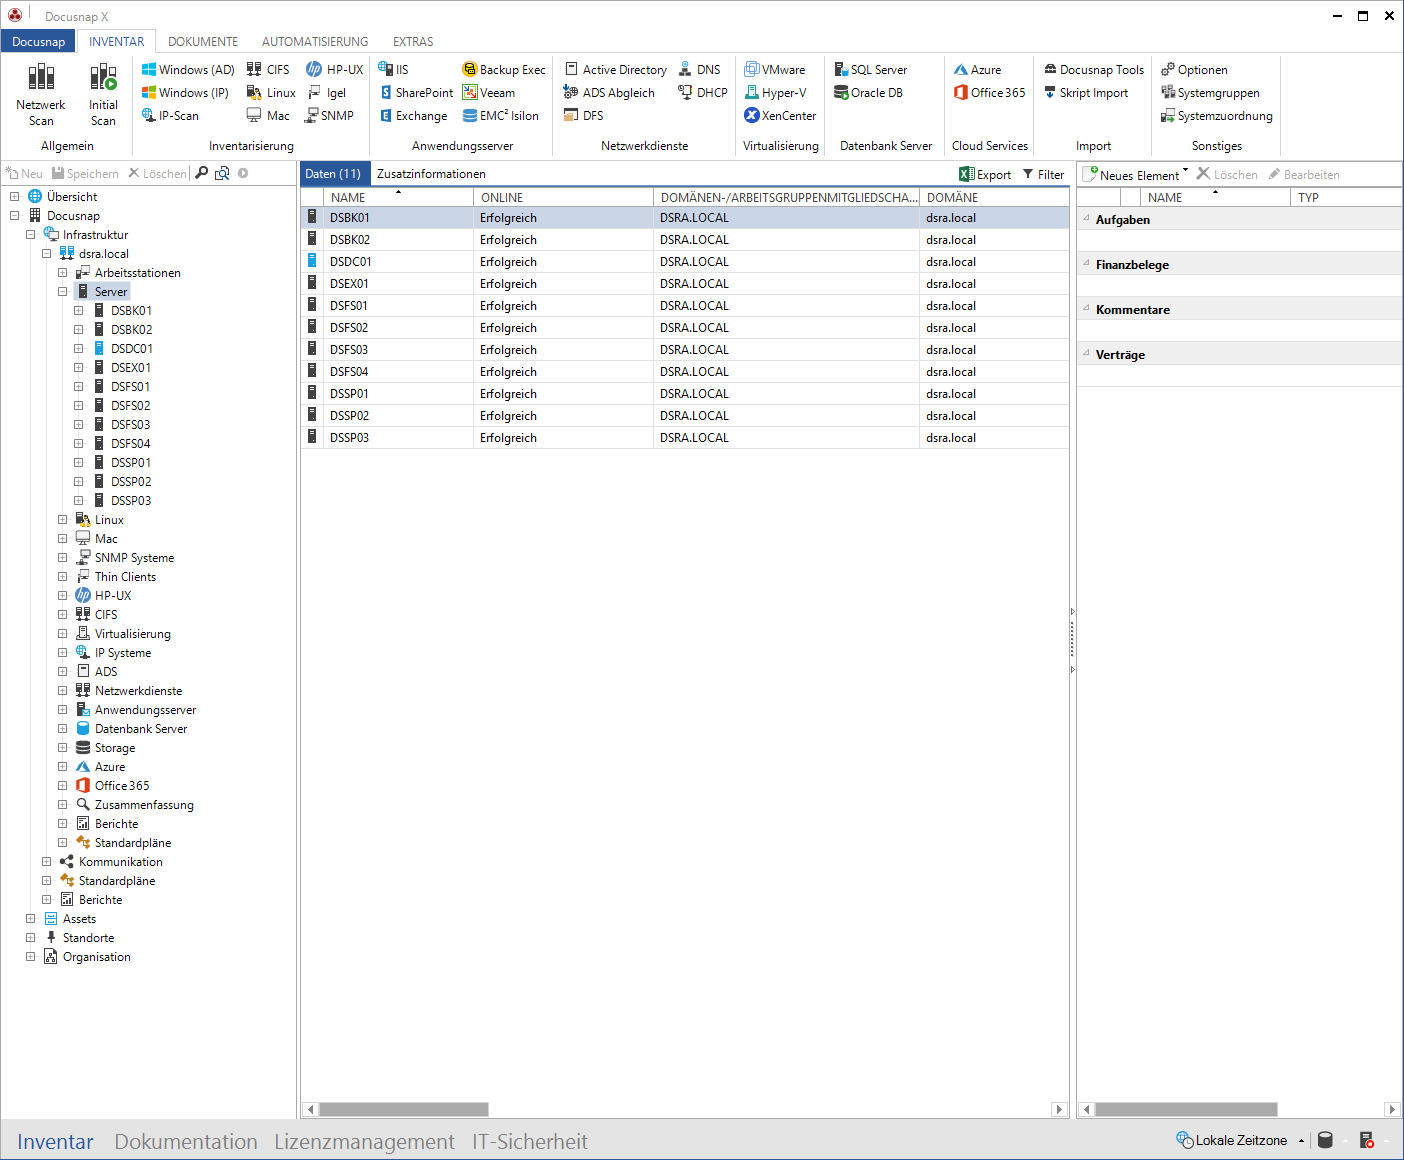Go to the Dokumentation module
Image resolution: width=1404 pixels, height=1160 pixels.
point(186,1142)
